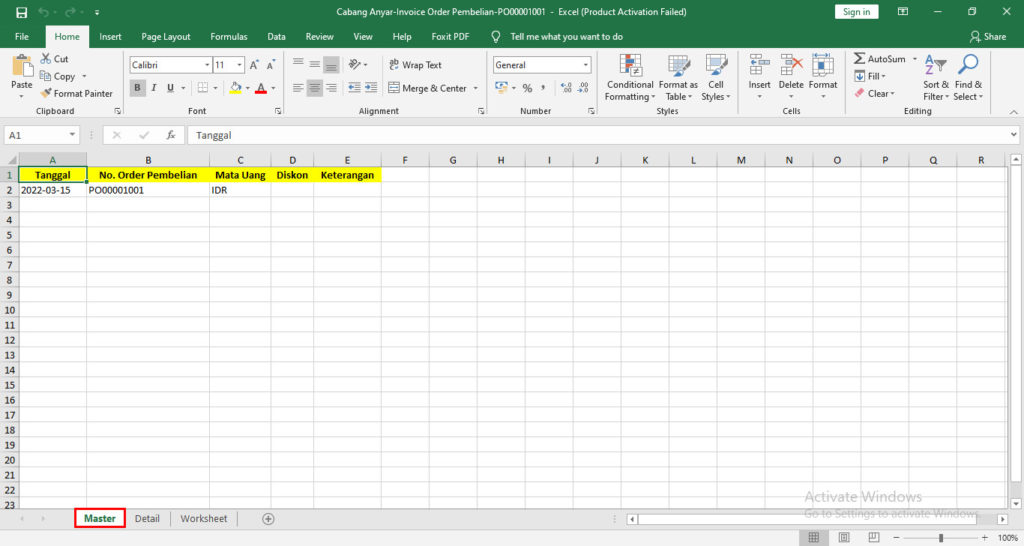Switch to the Page Layout tab
The image size is (1024, 546).
click(x=166, y=37)
